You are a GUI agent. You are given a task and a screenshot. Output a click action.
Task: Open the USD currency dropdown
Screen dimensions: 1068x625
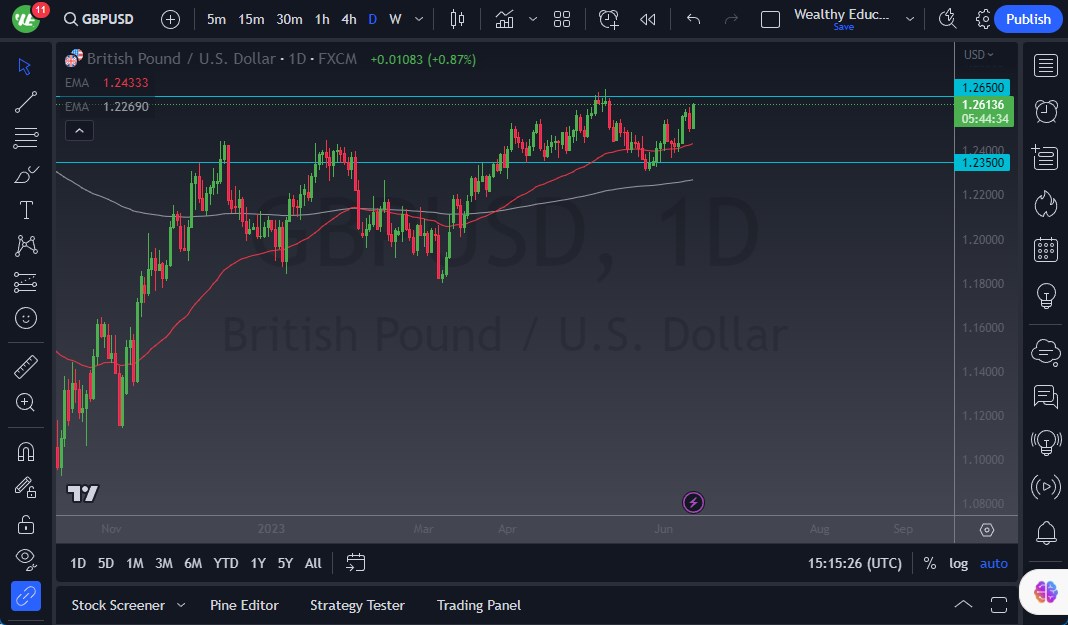click(978, 54)
